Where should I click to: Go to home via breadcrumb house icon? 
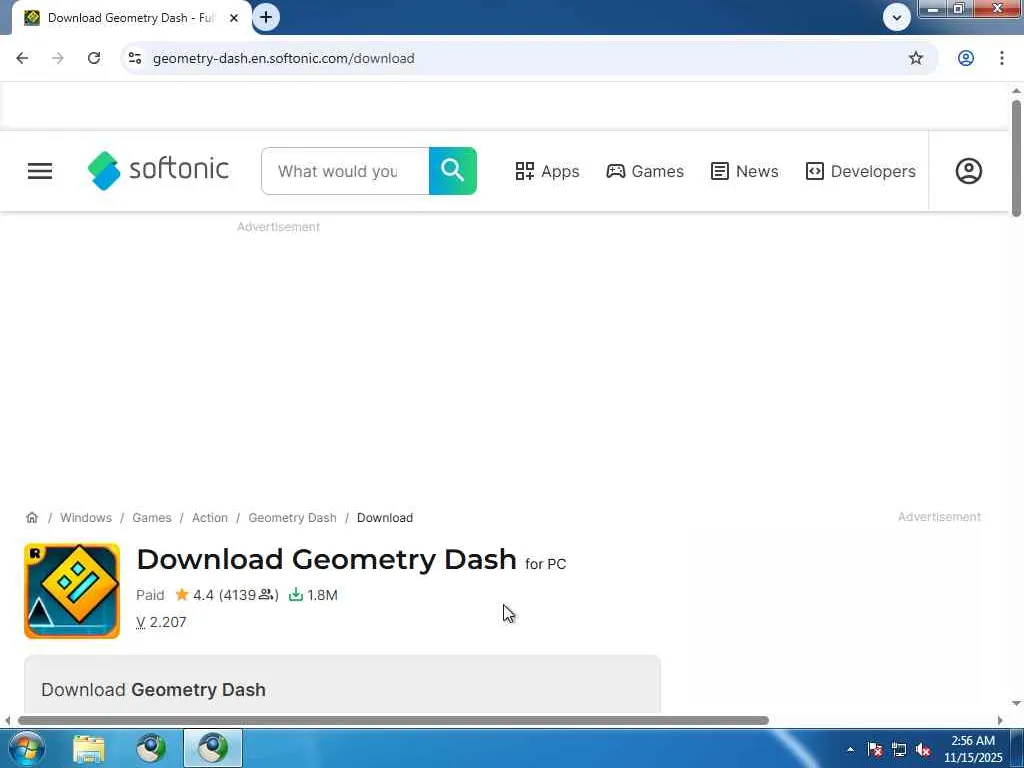tap(32, 518)
